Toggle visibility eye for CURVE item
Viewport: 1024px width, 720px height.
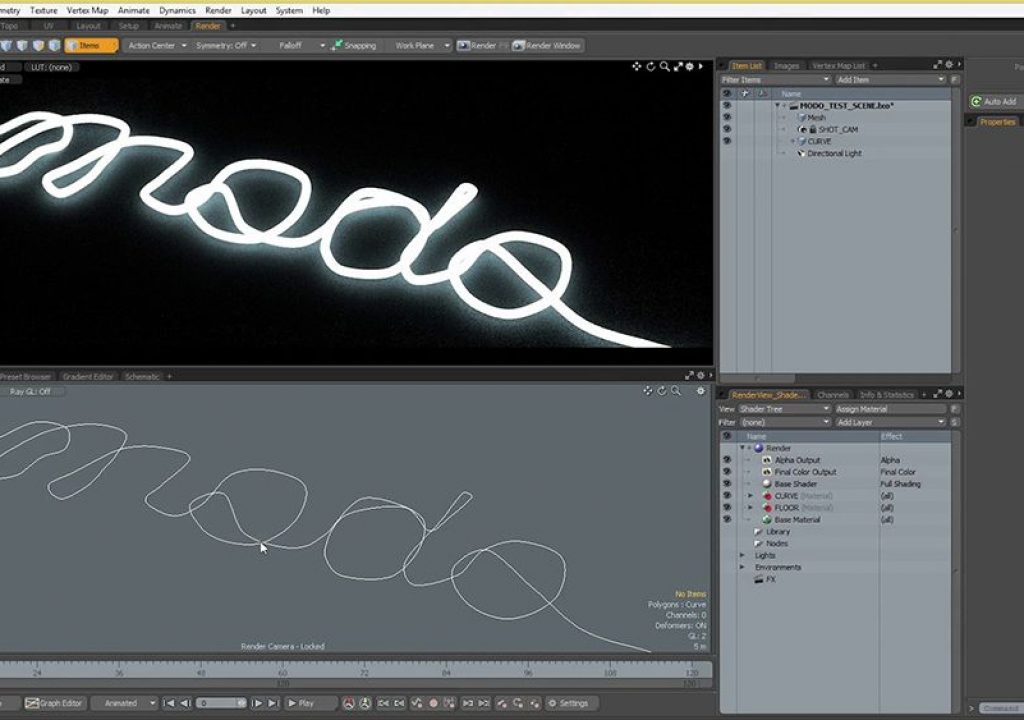click(x=727, y=141)
